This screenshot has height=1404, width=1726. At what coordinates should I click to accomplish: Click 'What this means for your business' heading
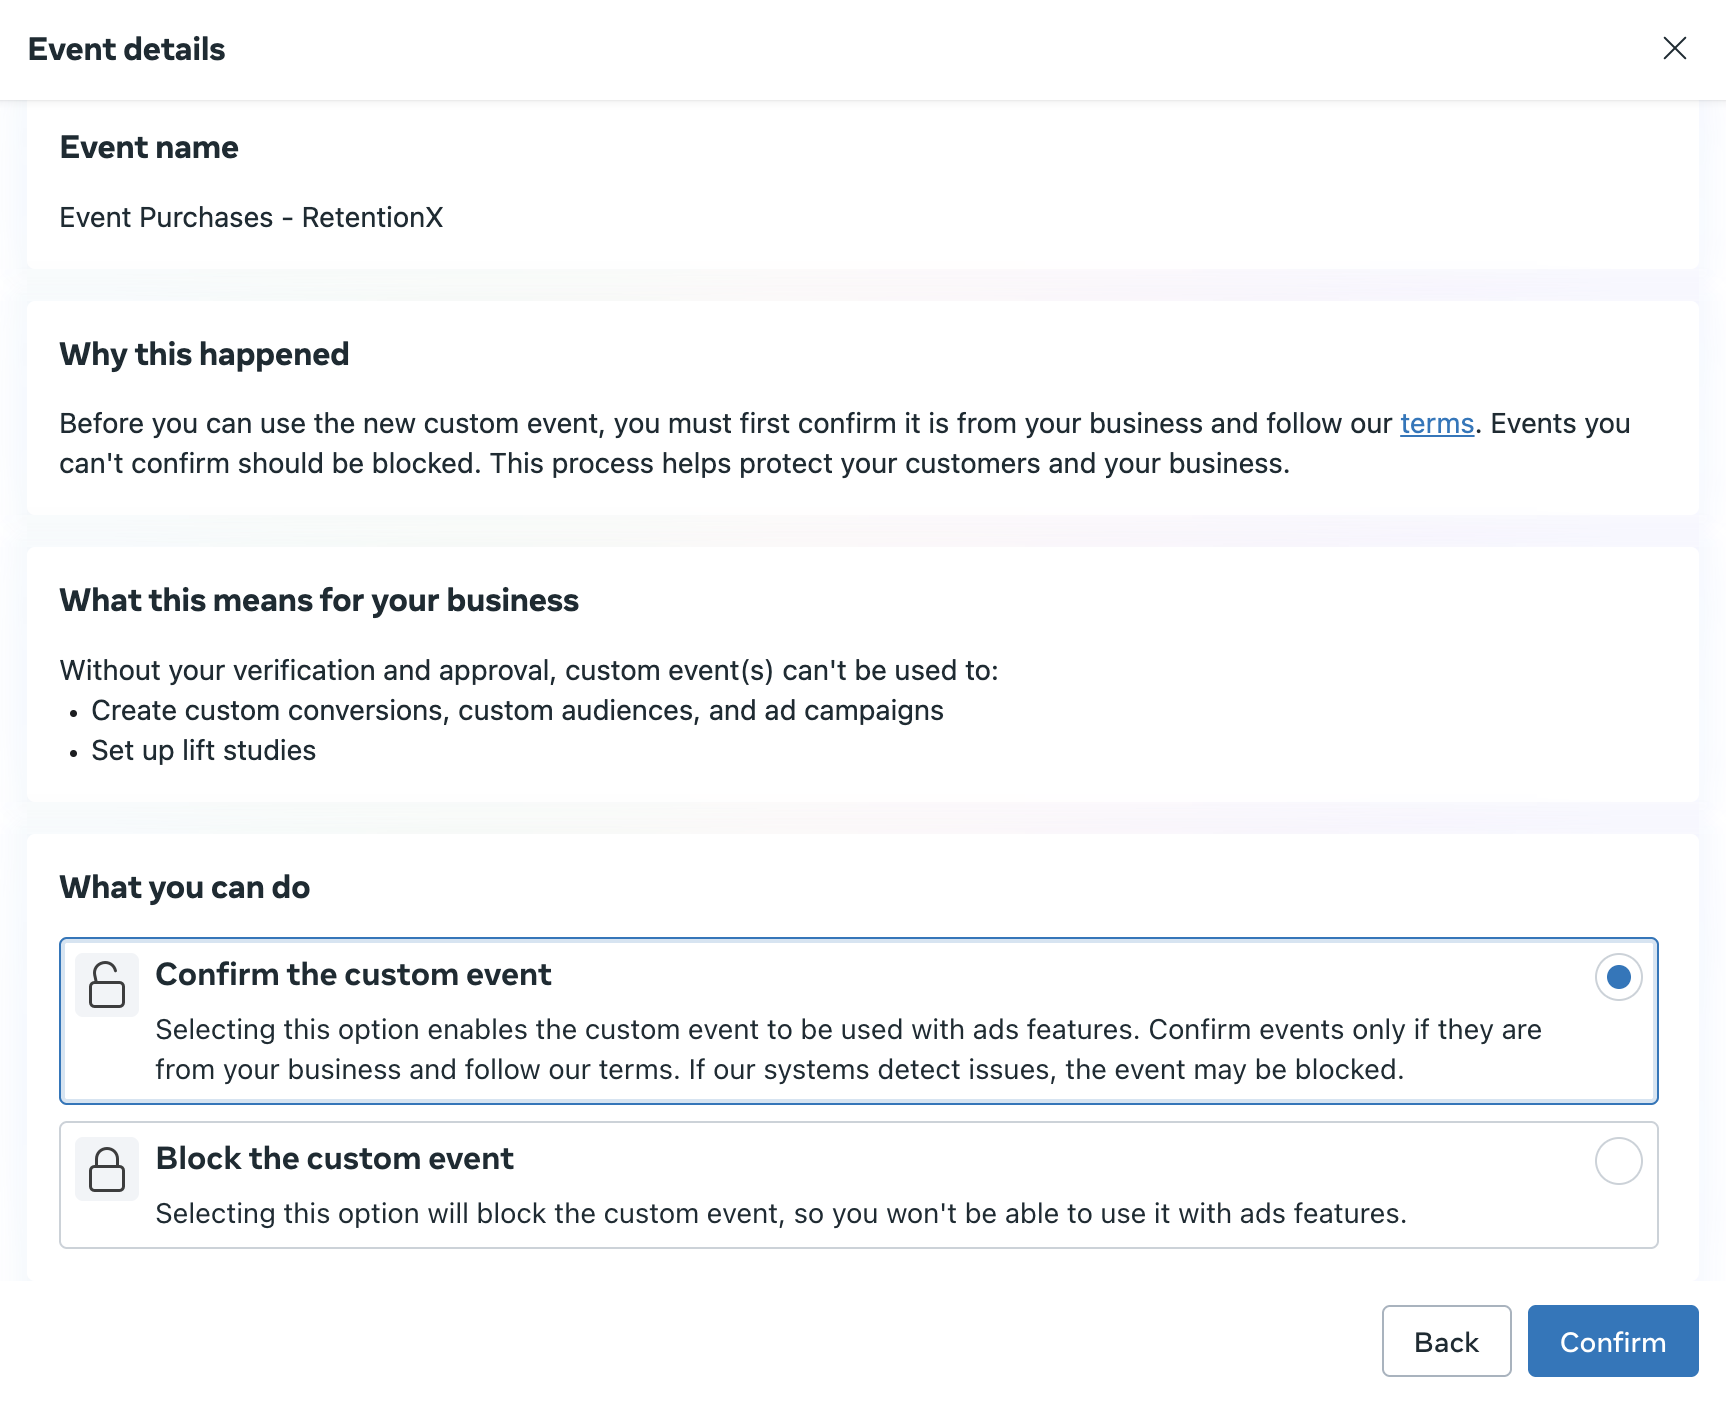click(319, 600)
